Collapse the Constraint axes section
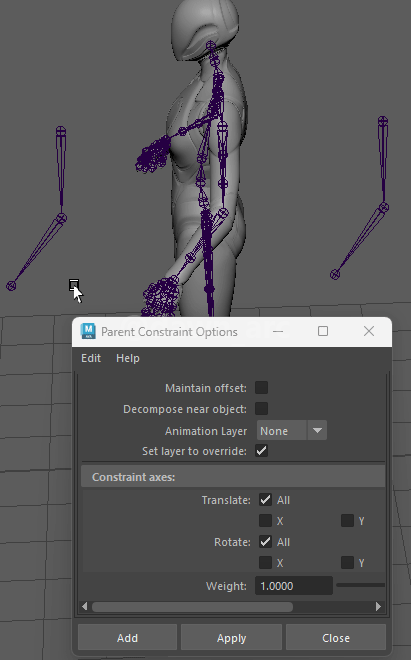The width and height of the screenshot is (411, 660). 233,477
